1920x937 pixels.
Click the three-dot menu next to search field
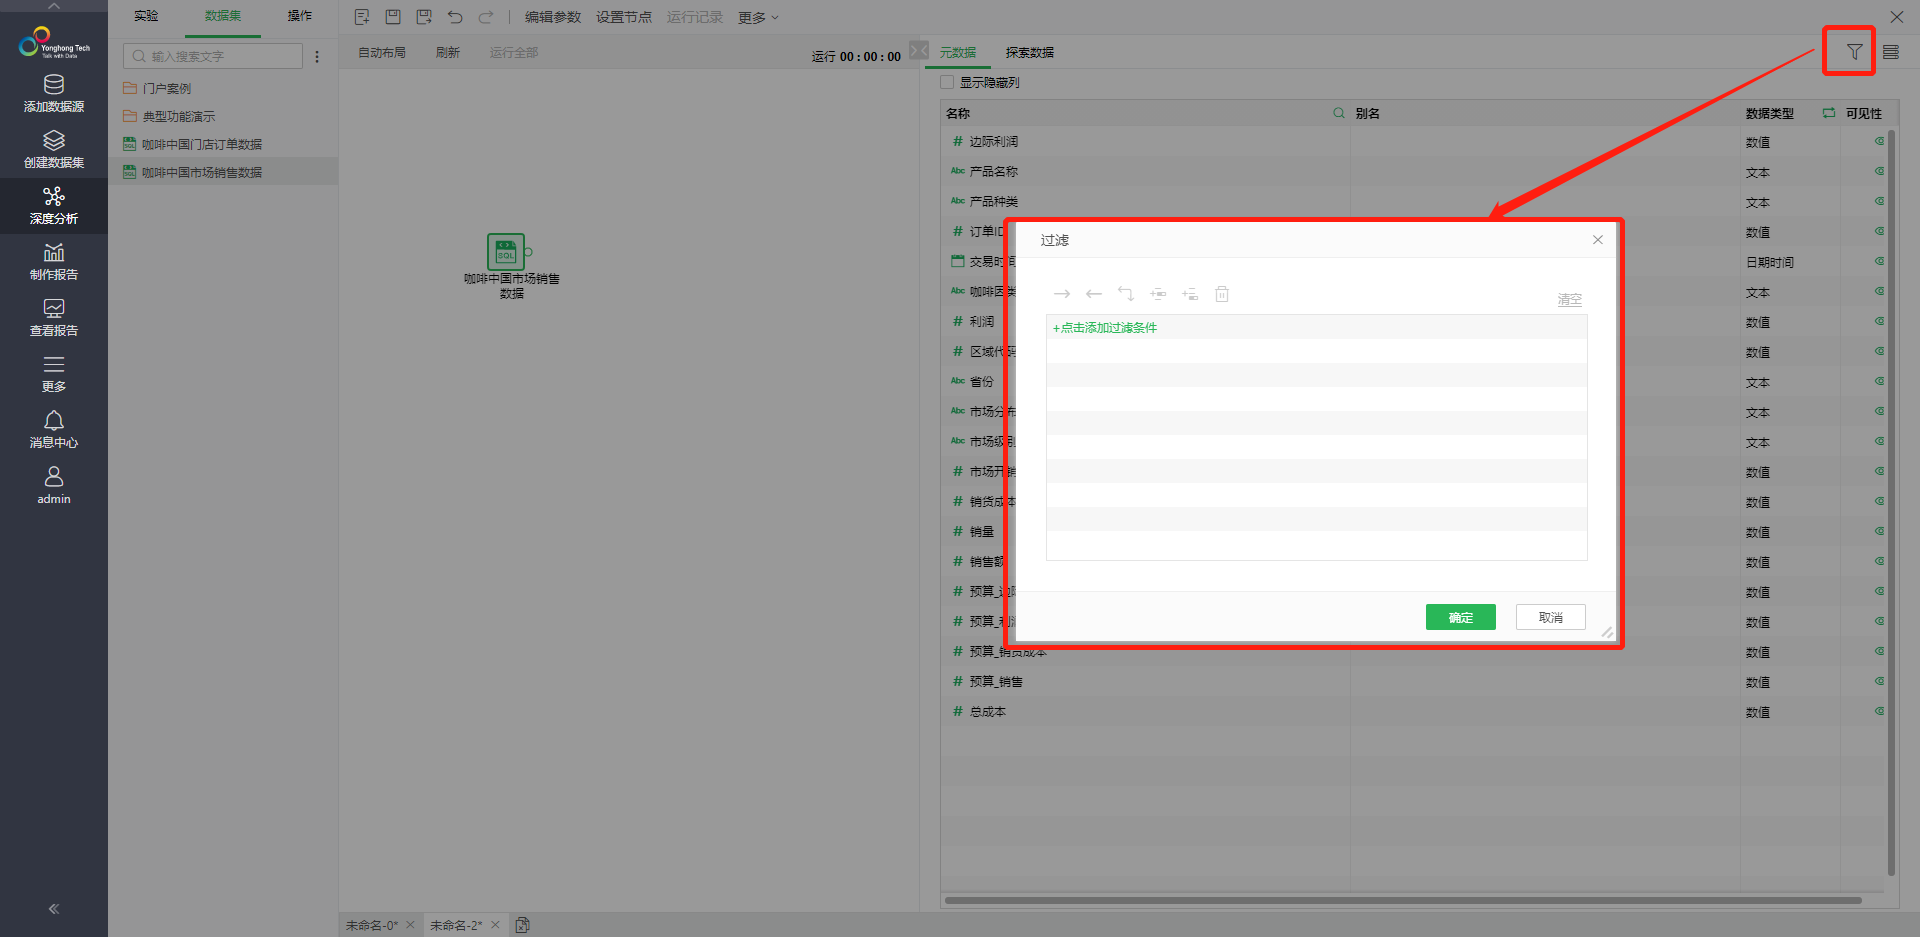point(317,57)
